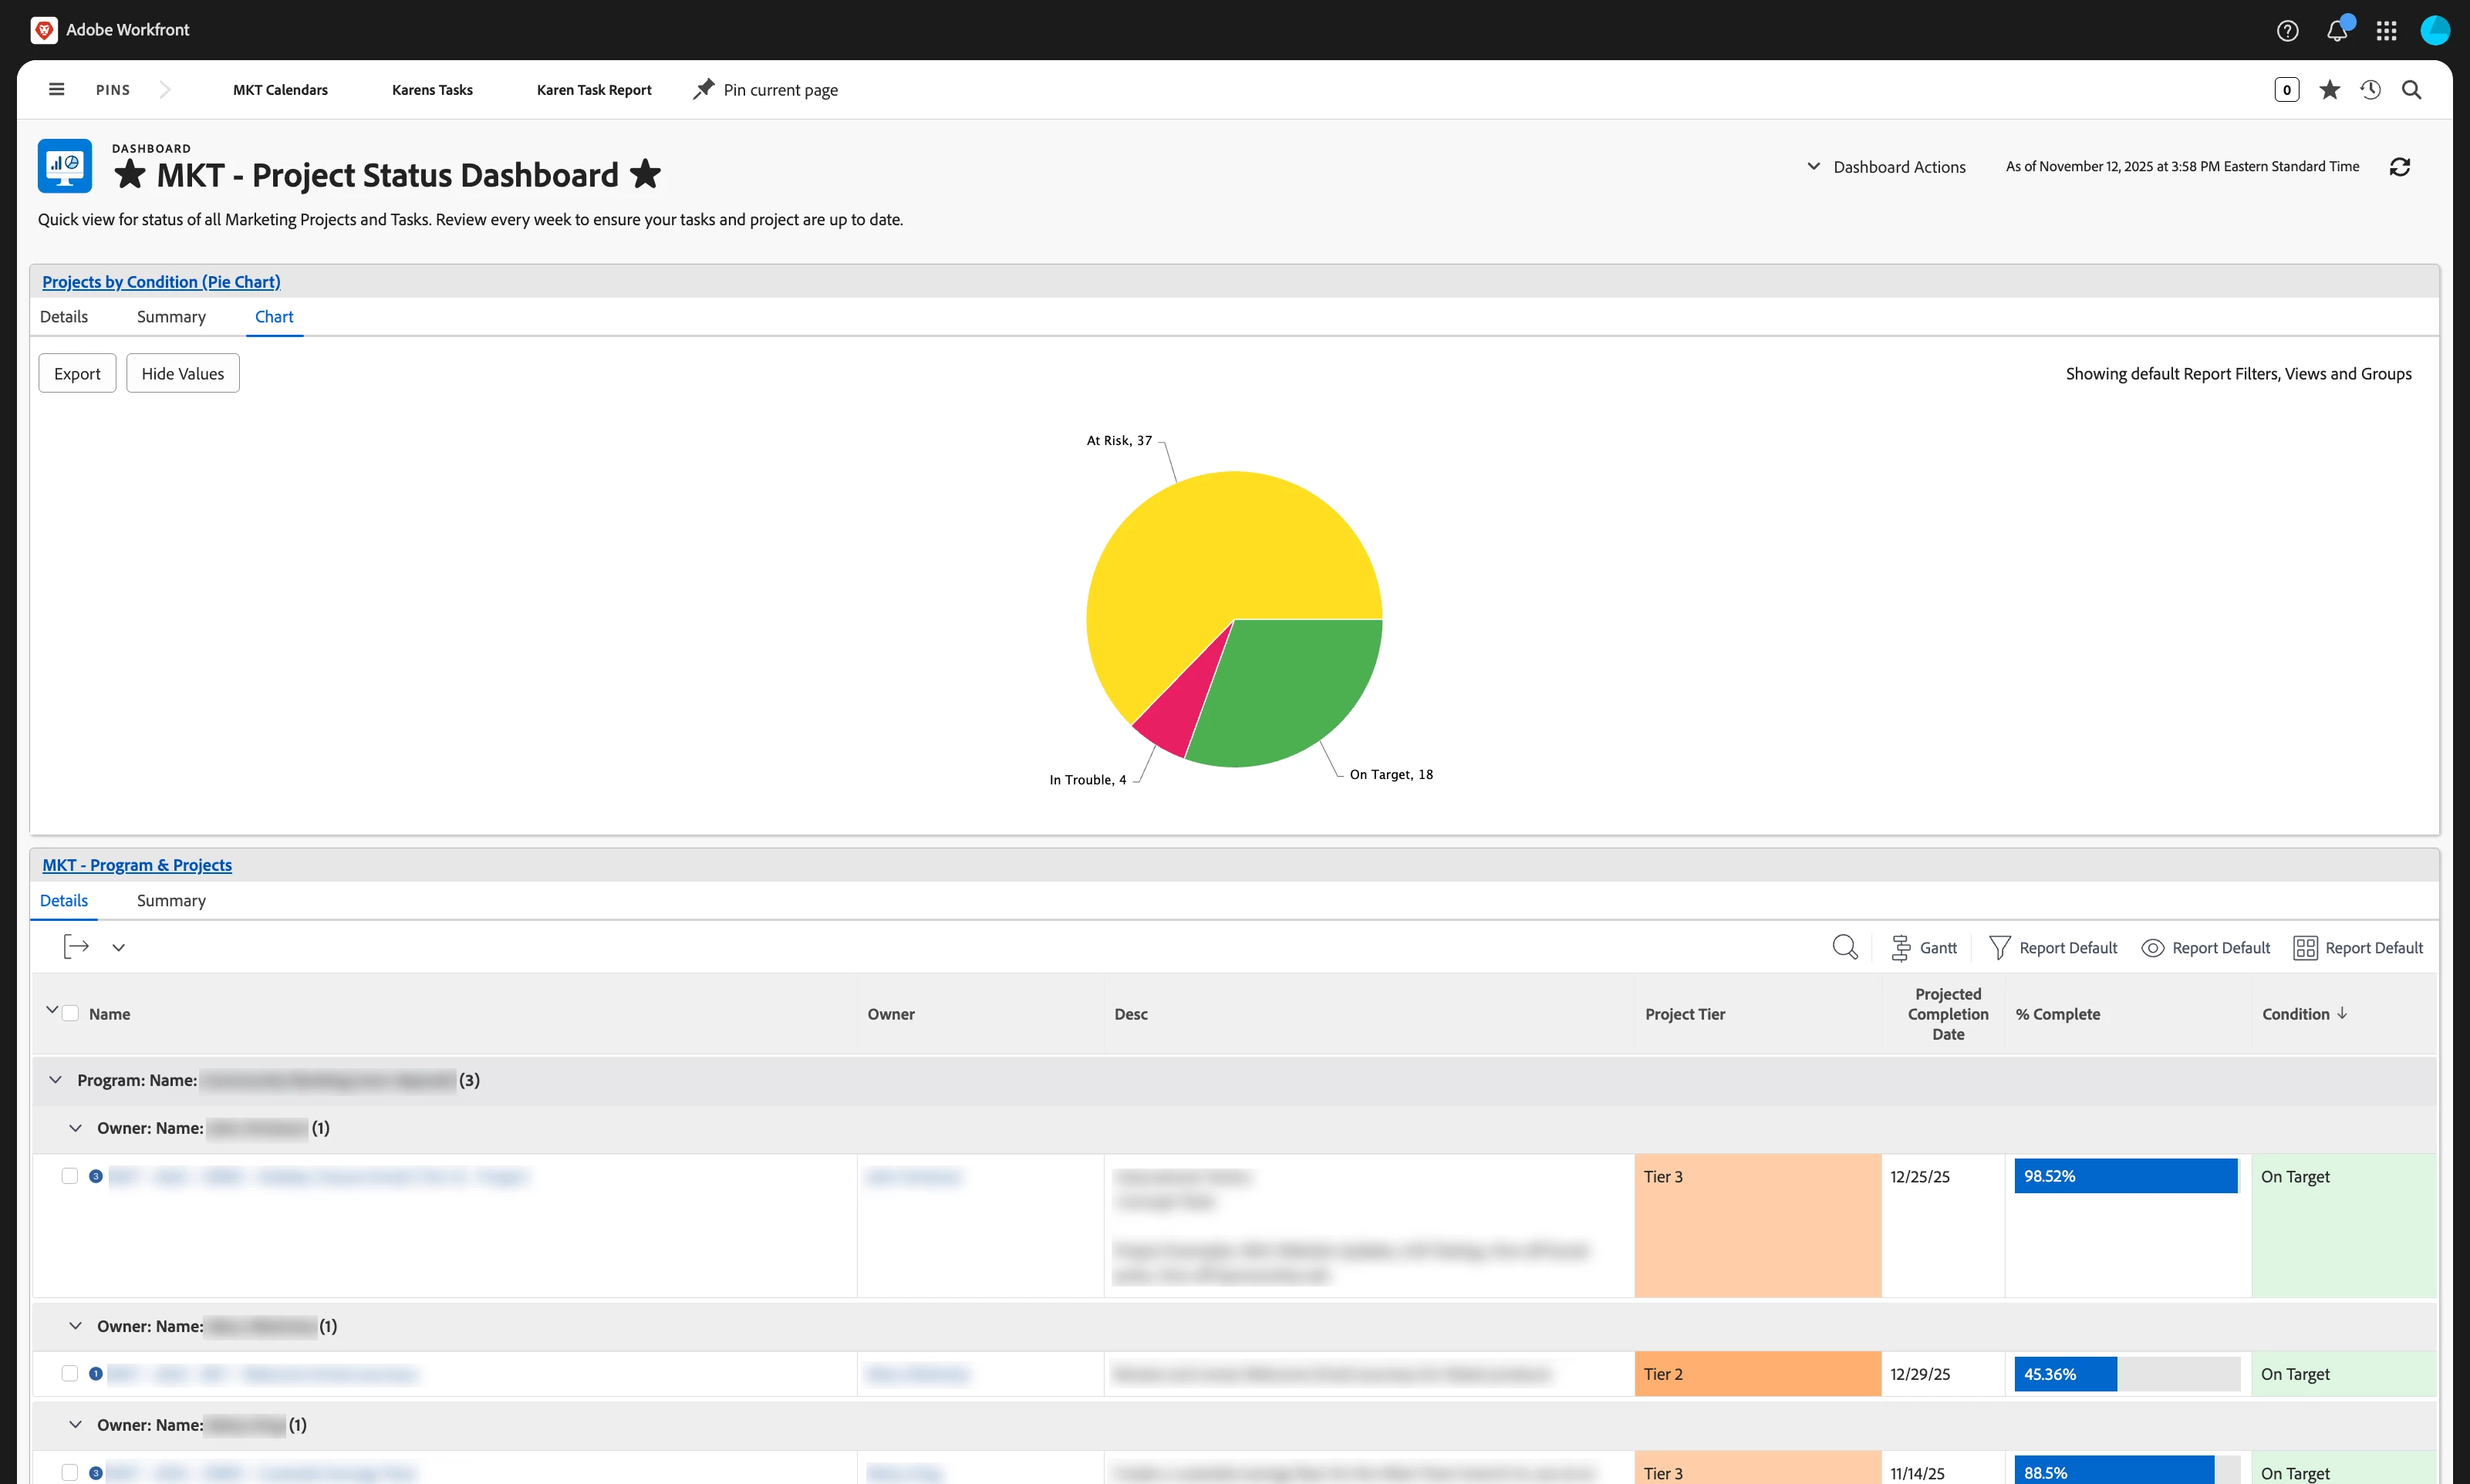The height and width of the screenshot is (1484, 2470).
Task: Check the select-all checkbox by Name
Action: pyautogui.click(x=71, y=1013)
